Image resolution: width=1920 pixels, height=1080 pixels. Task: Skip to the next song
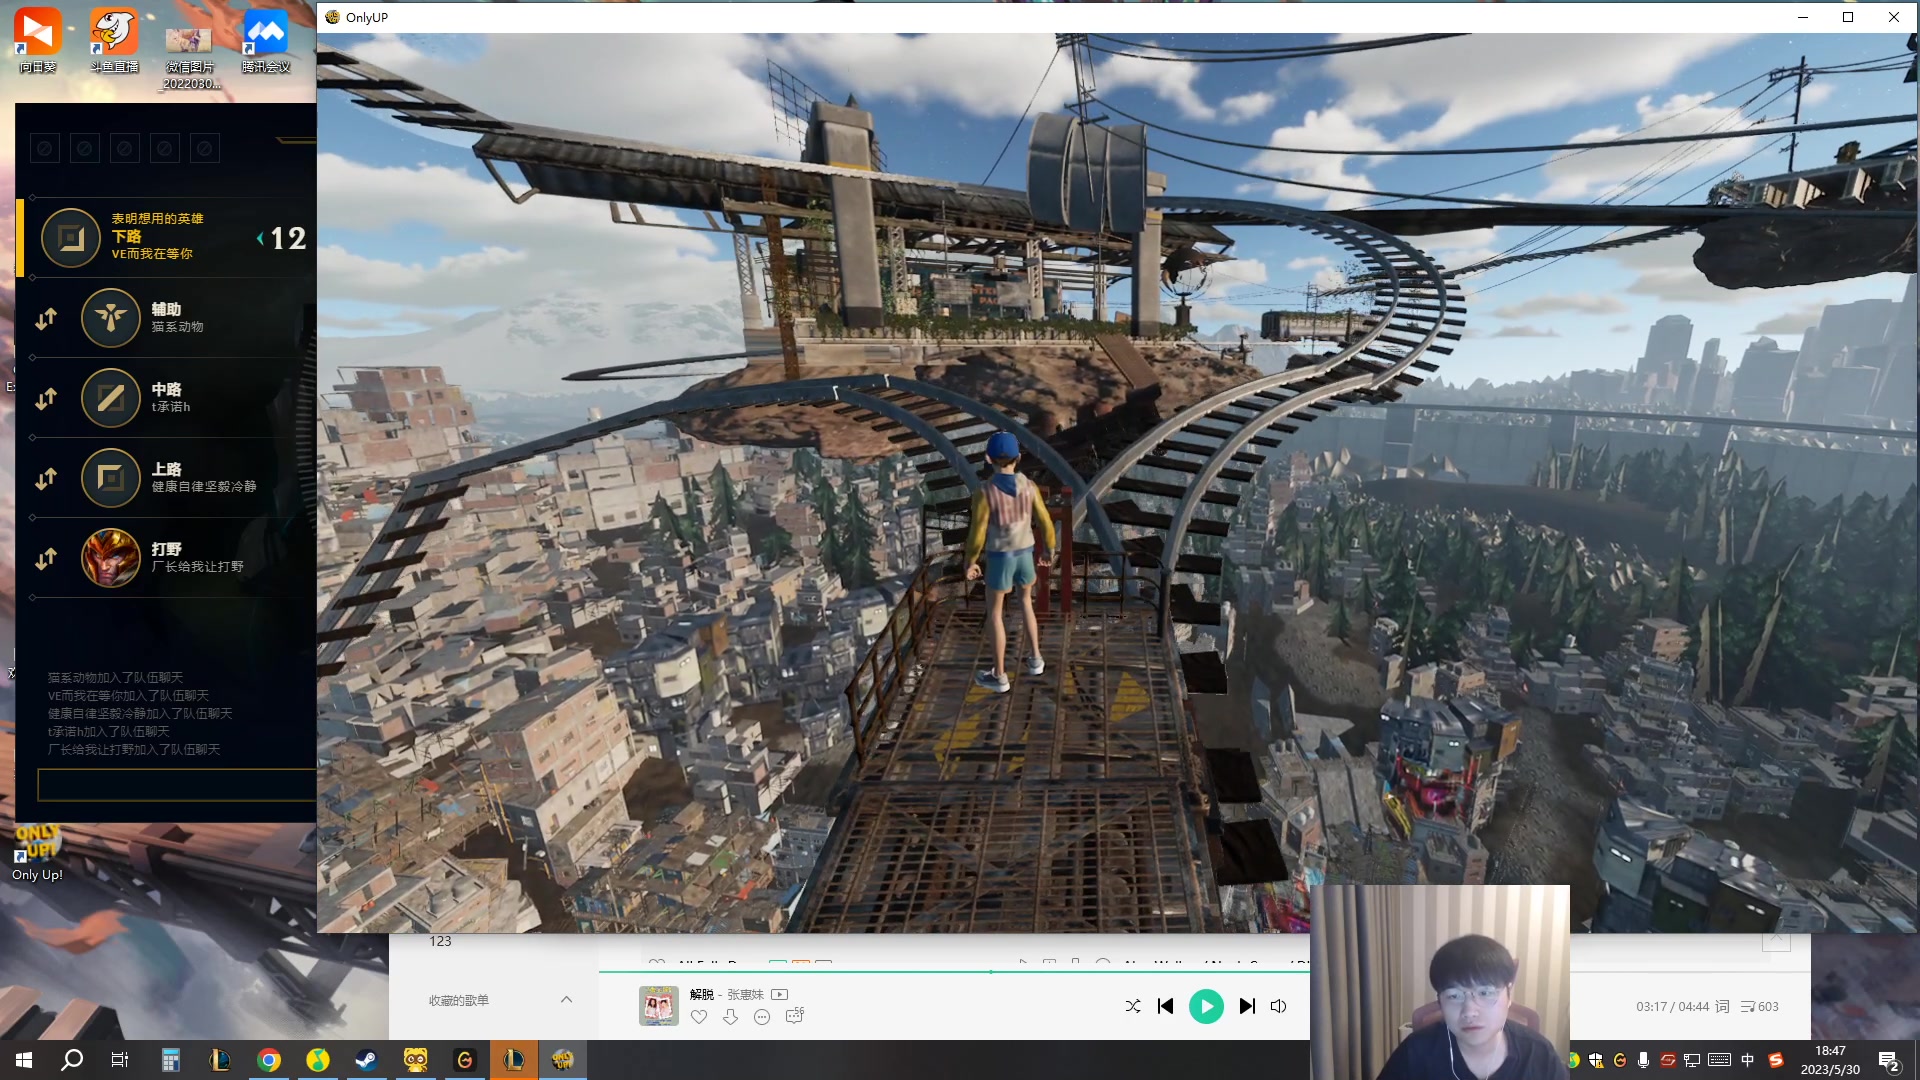[x=1247, y=1006]
